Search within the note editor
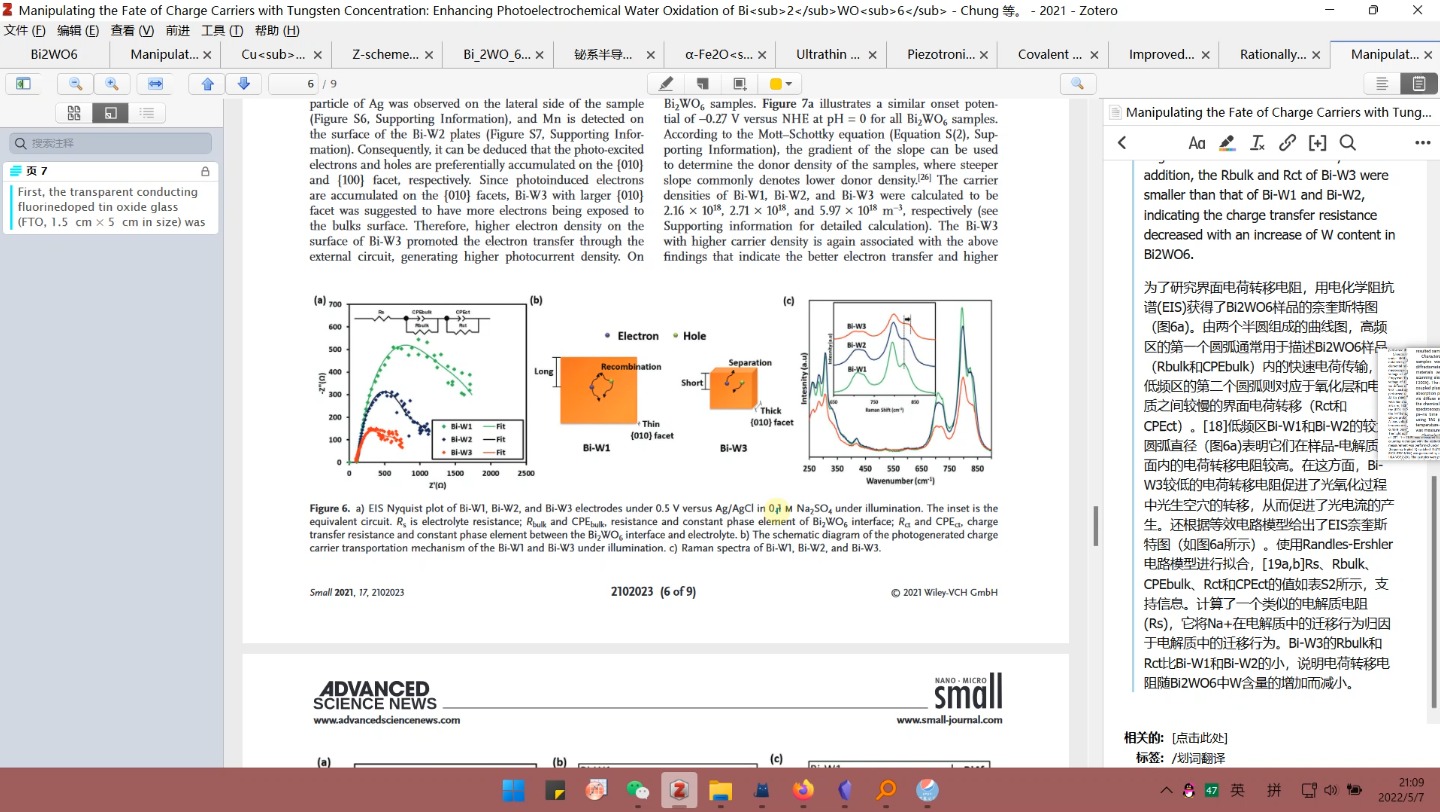This screenshot has width=1440, height=812. tap(1348, 143)
